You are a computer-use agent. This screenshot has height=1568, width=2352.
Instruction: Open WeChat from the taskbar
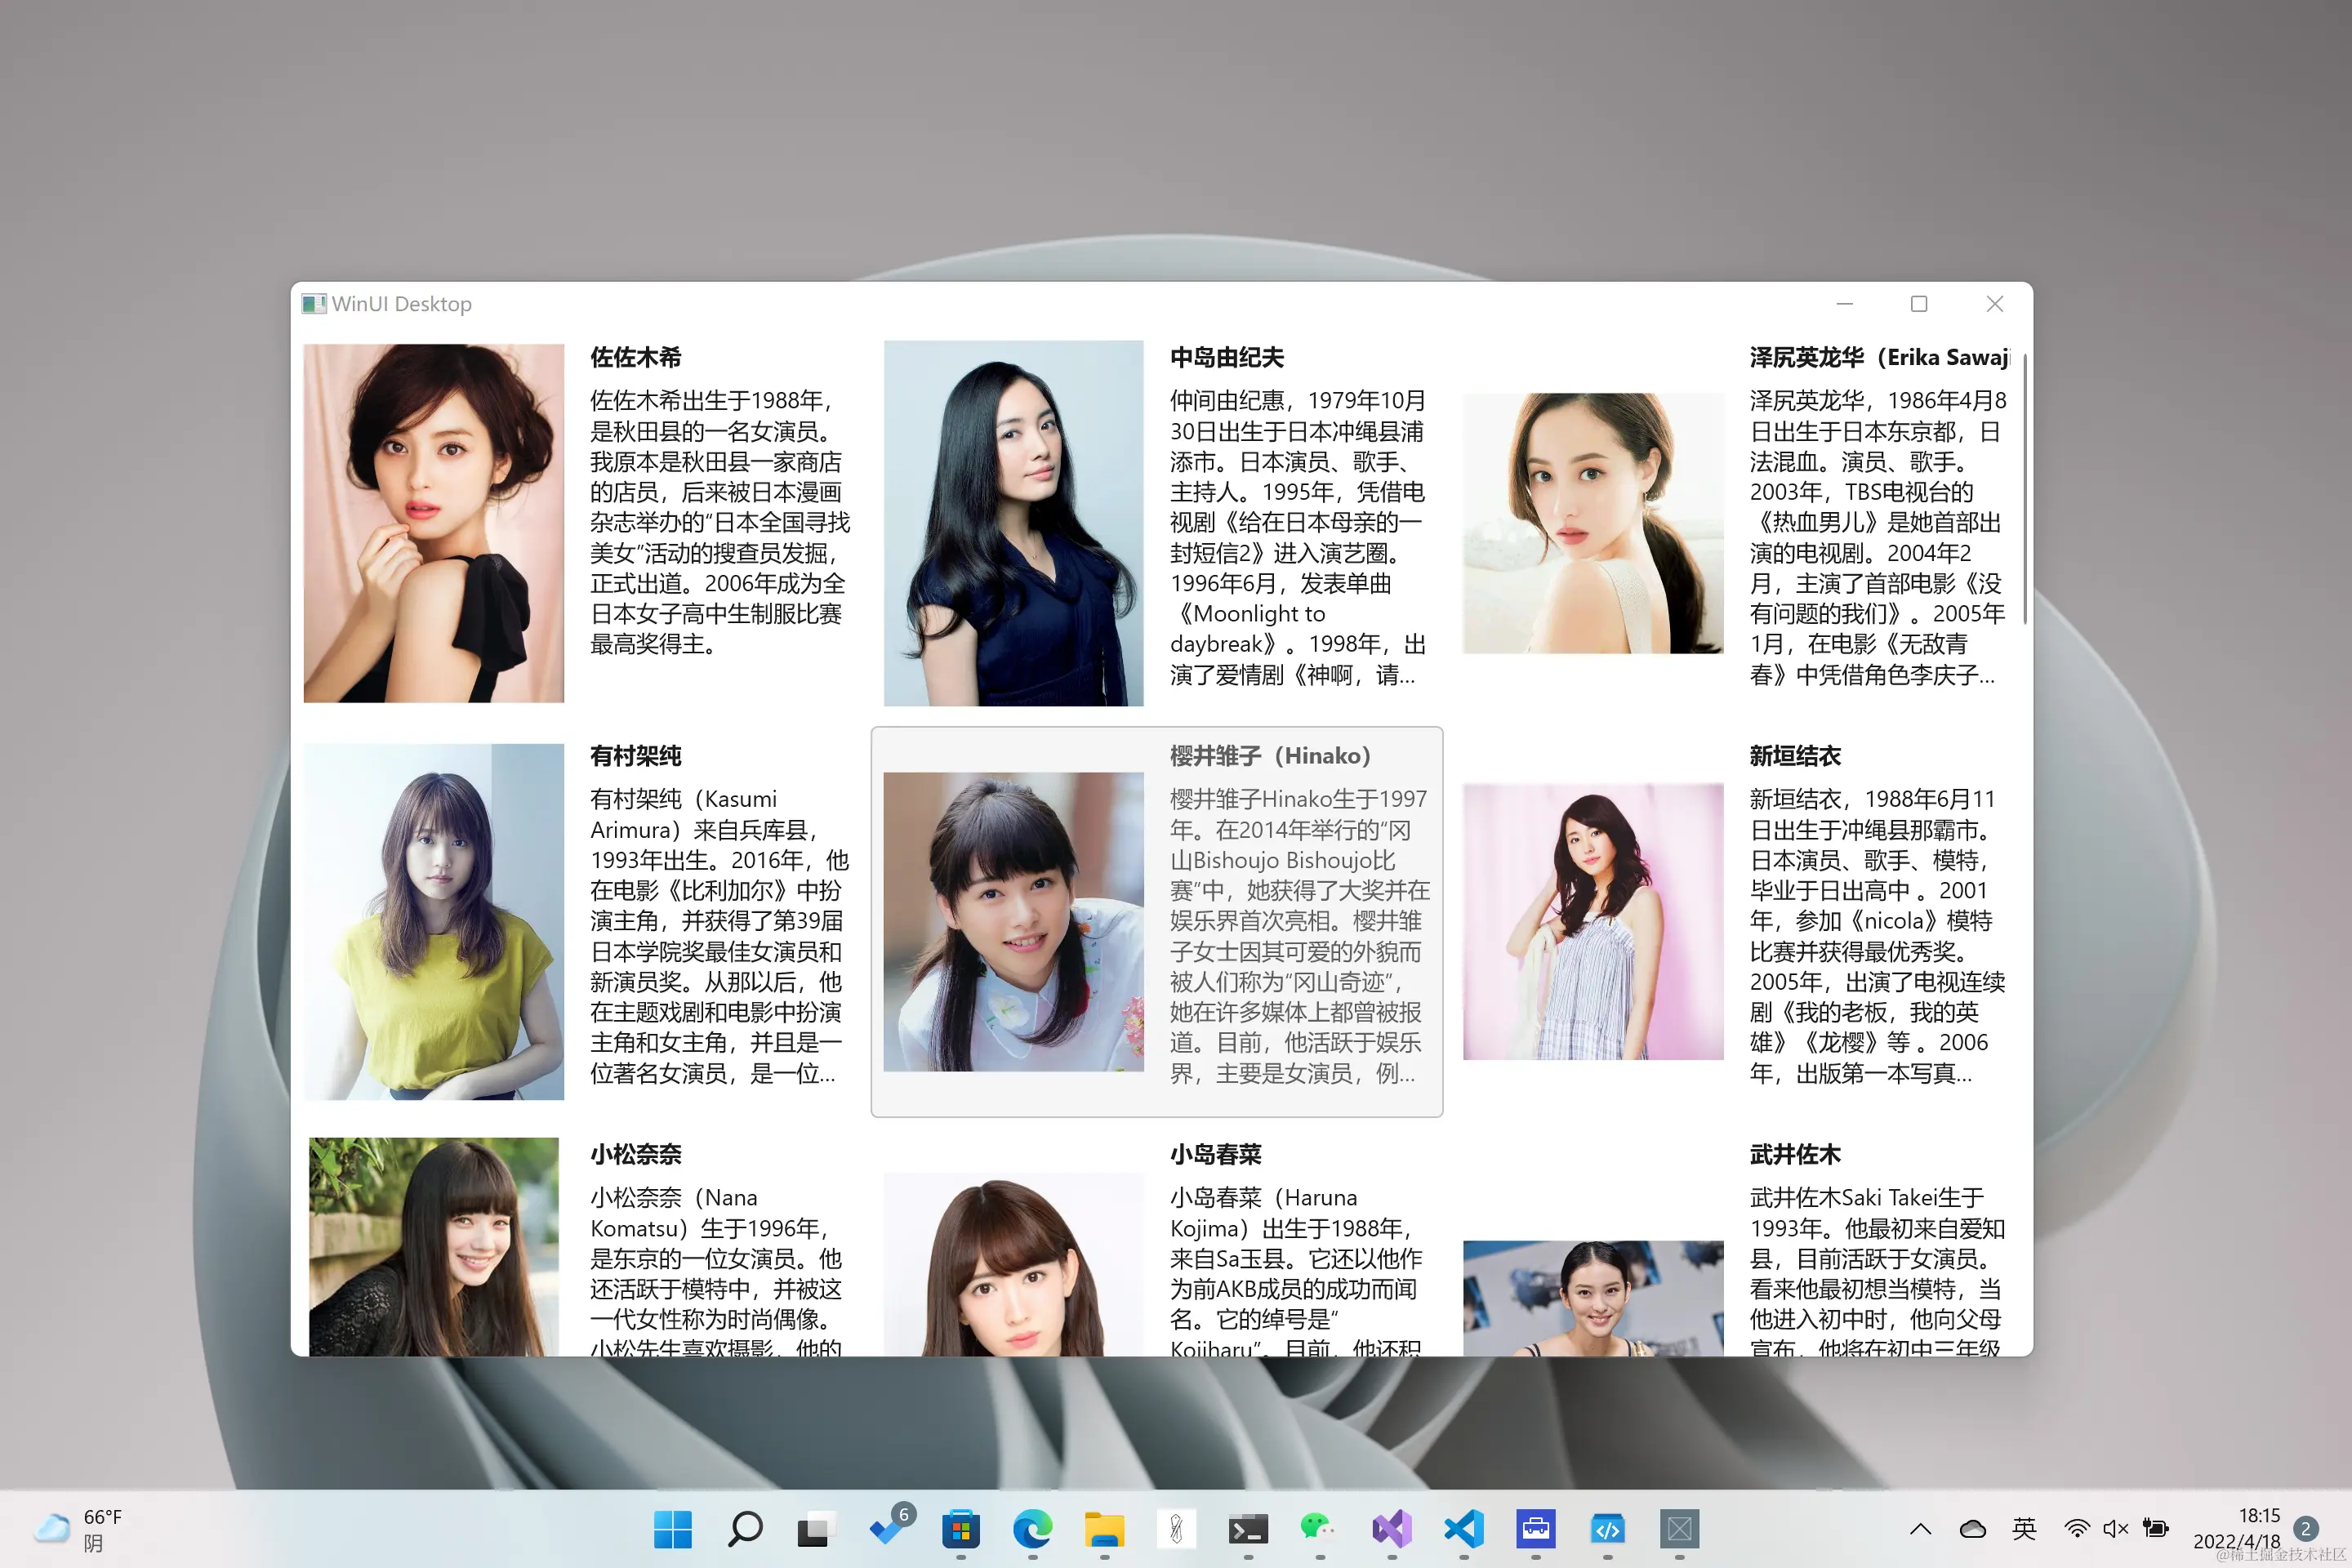tap(1319, 1529)
